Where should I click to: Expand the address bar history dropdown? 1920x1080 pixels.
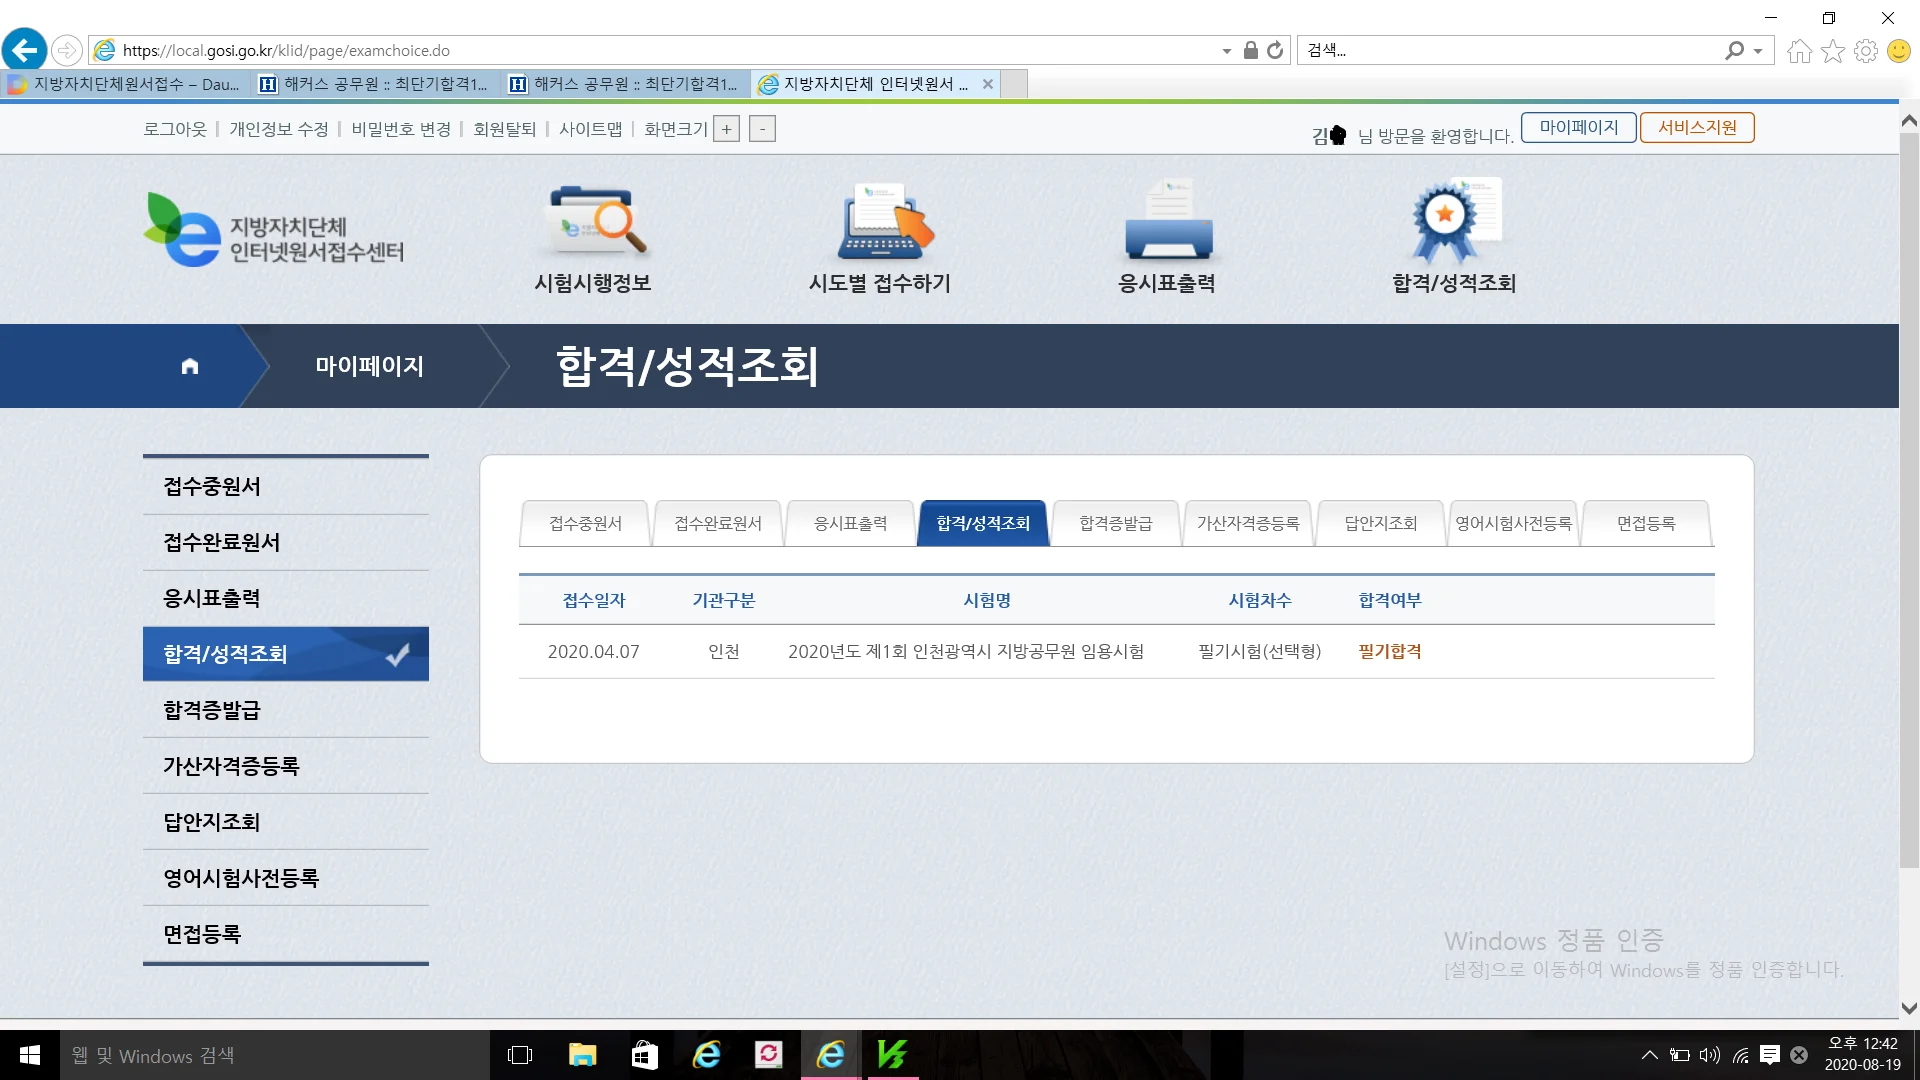1227,51
